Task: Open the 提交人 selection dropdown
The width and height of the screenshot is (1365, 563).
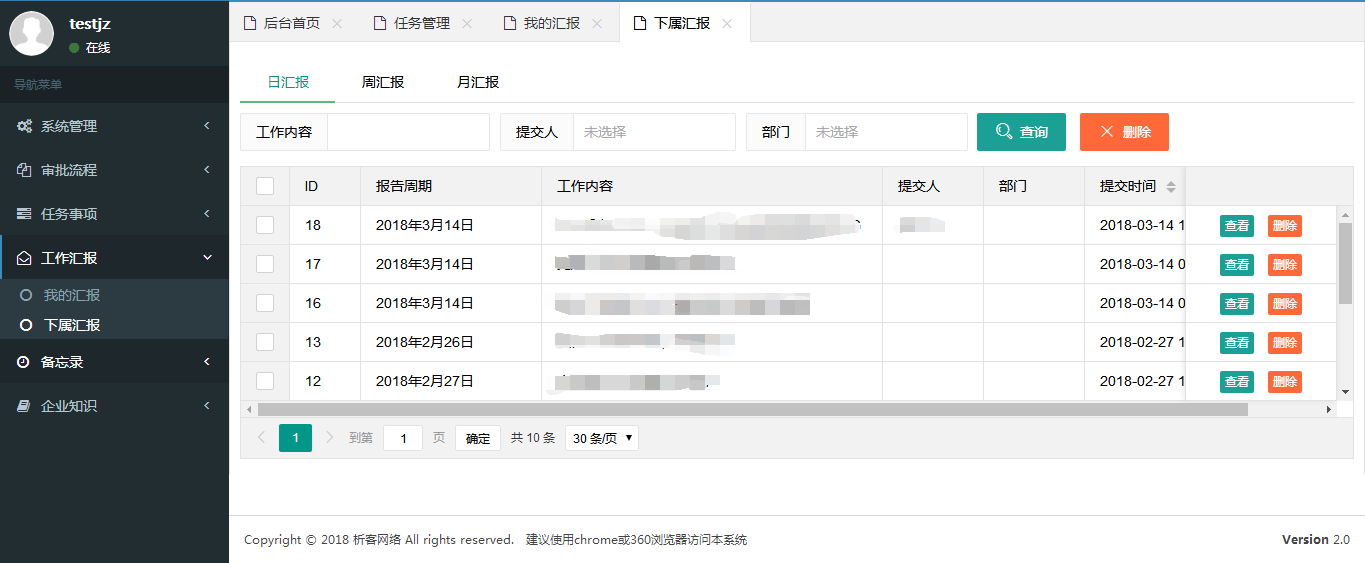Action: 653,132
